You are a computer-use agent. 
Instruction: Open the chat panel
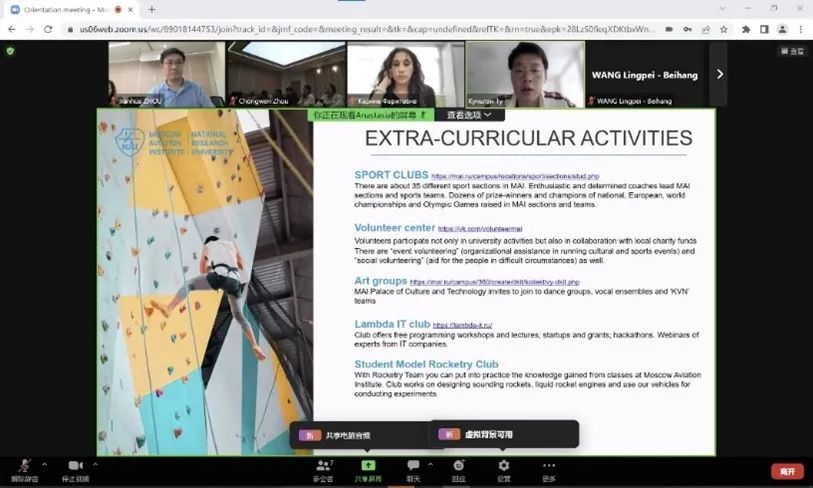(x=413, y=466)
